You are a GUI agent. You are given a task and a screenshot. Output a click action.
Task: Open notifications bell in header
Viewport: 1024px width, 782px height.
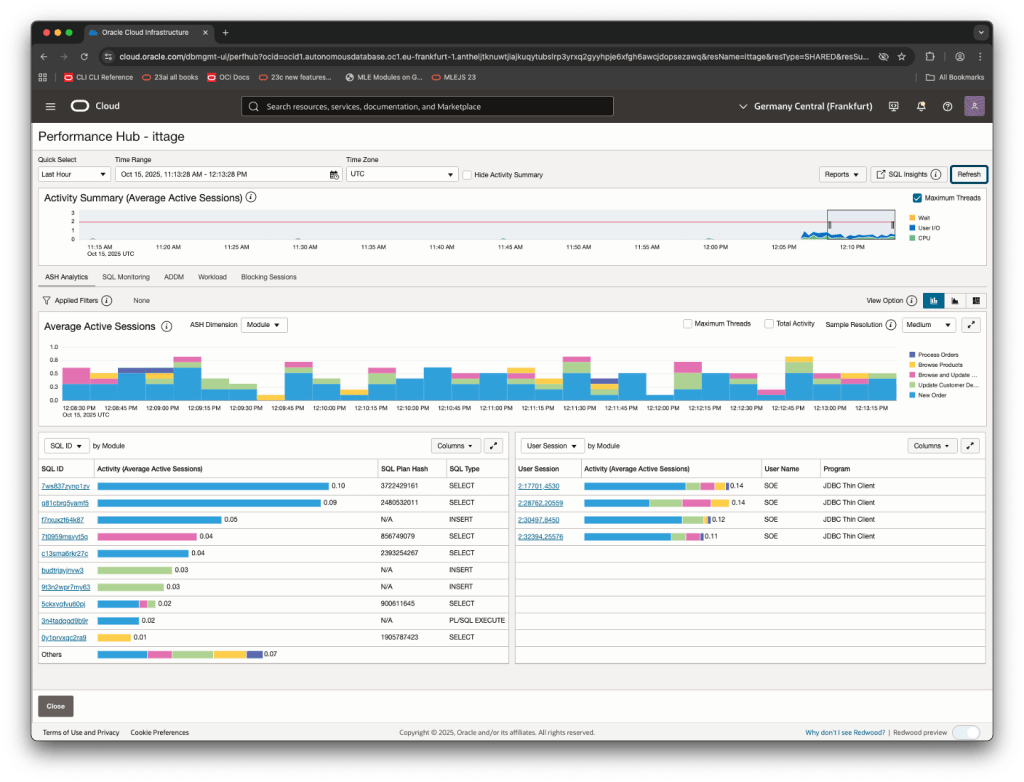[920, 106]
